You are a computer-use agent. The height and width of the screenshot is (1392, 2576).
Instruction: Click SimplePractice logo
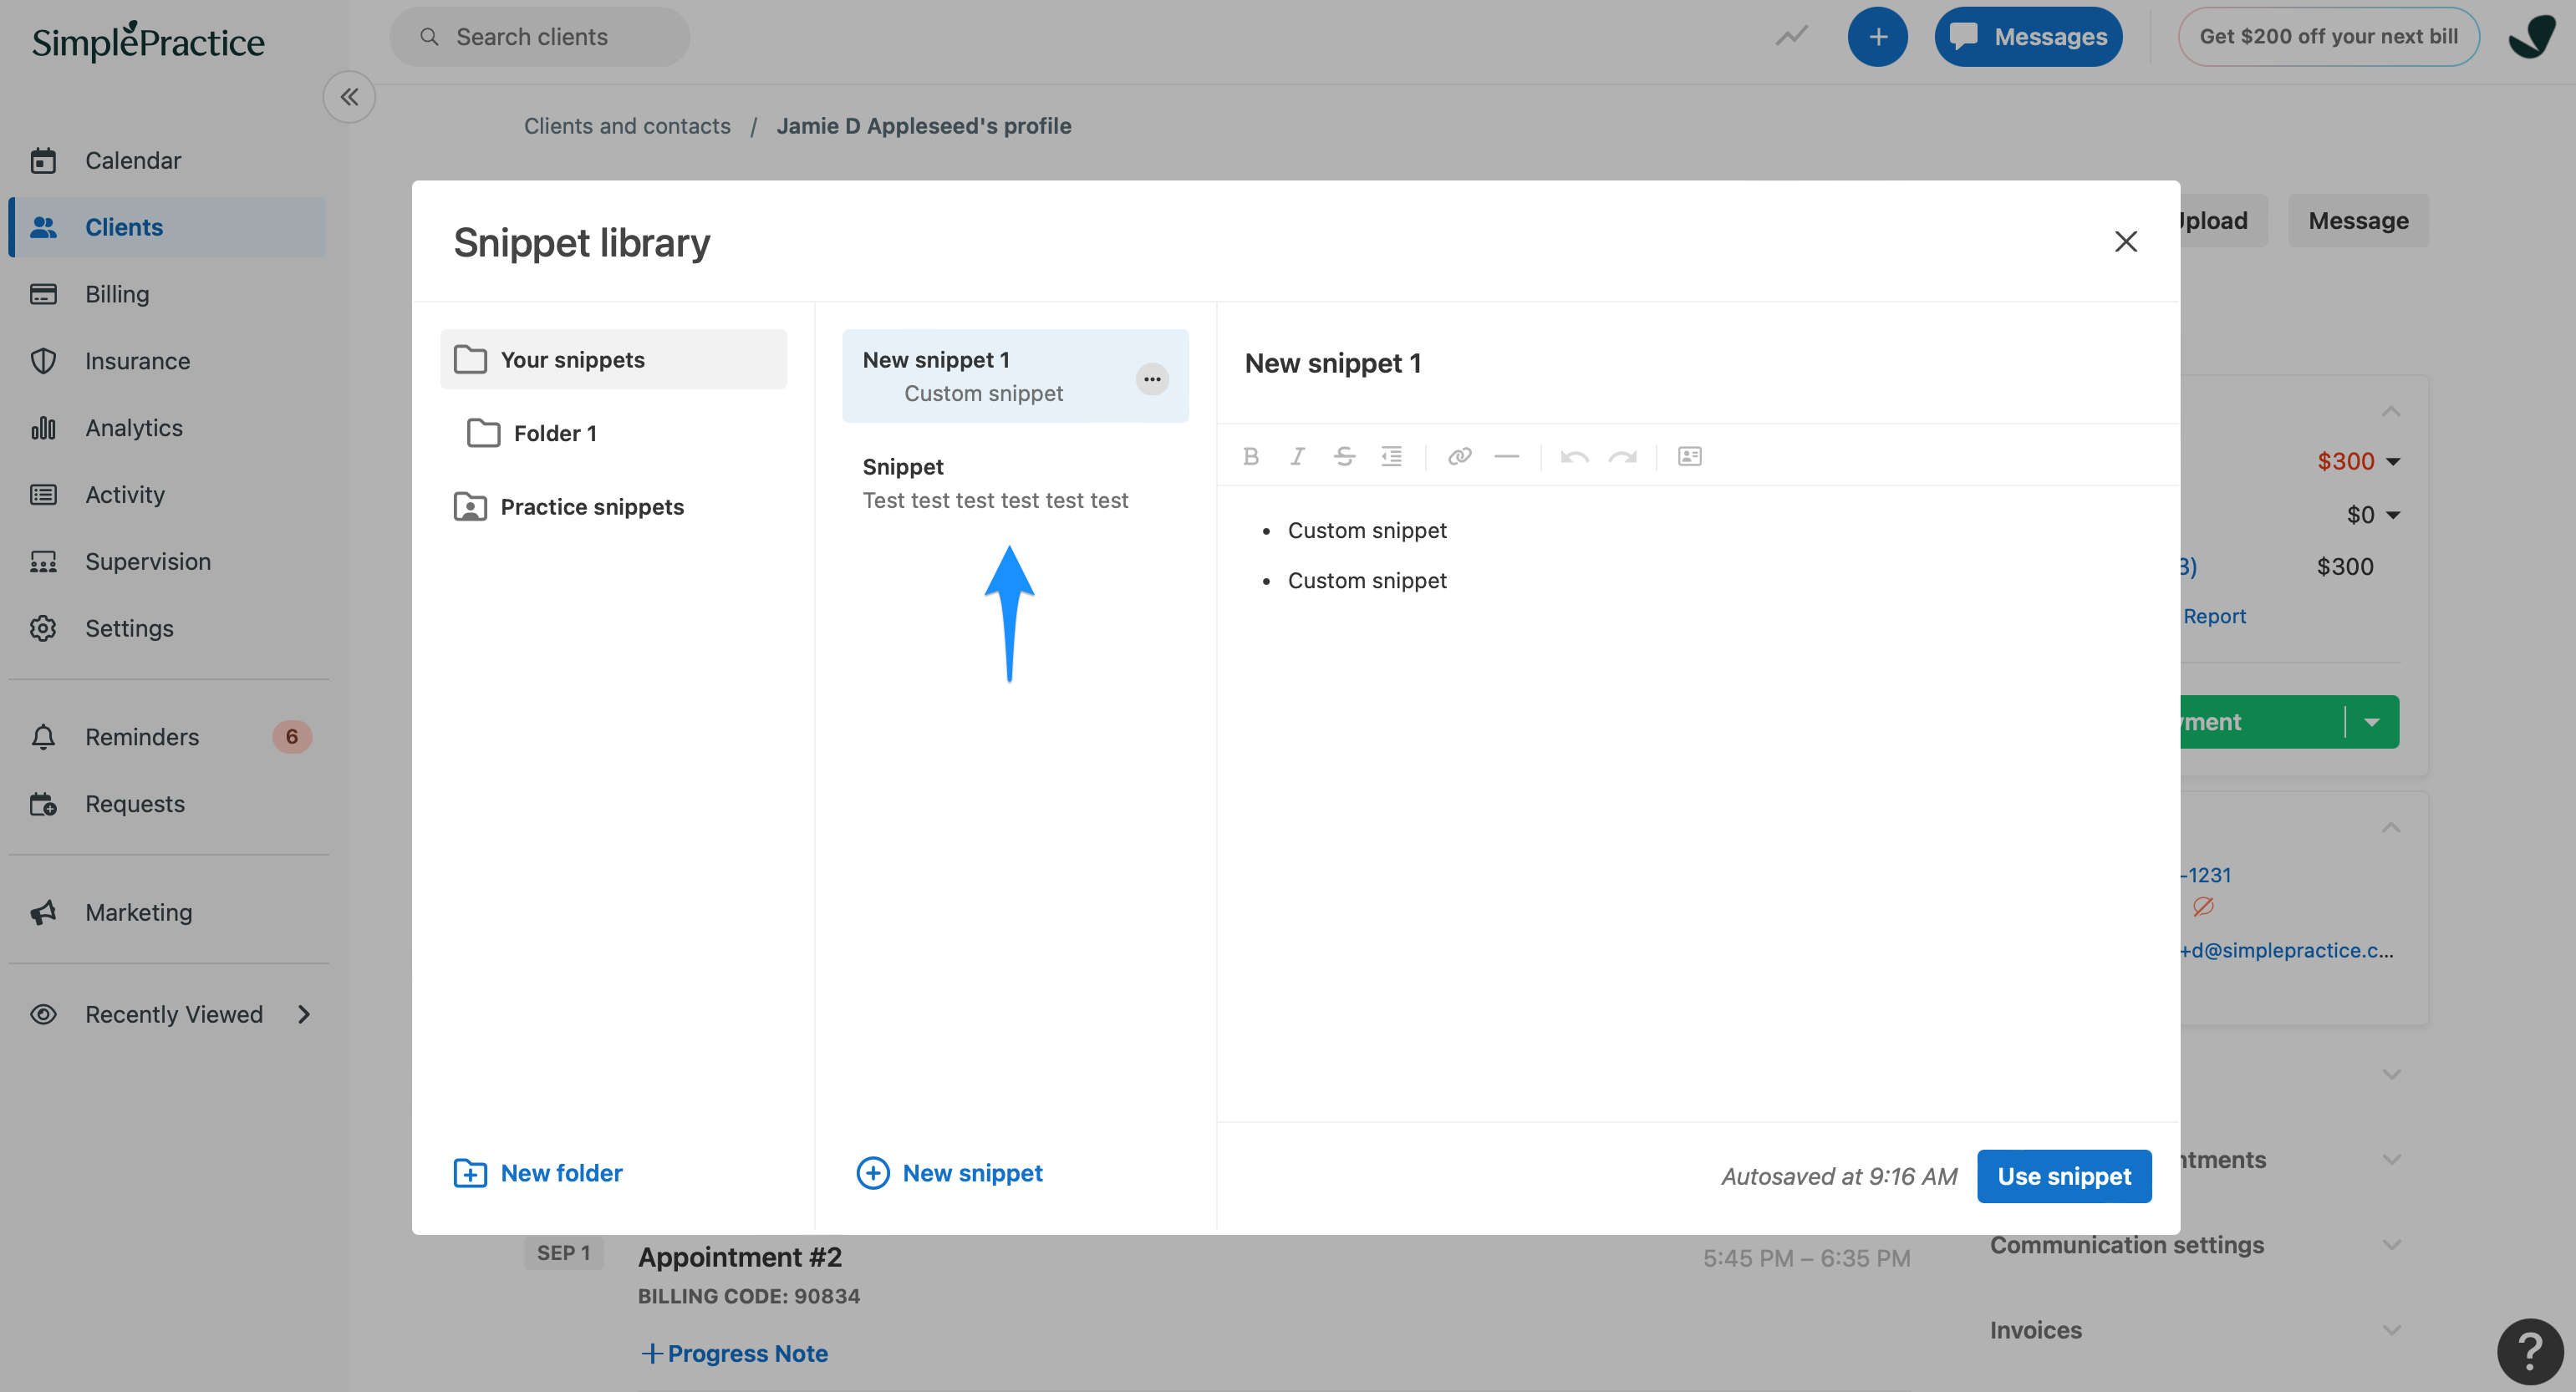coord(148,41)
